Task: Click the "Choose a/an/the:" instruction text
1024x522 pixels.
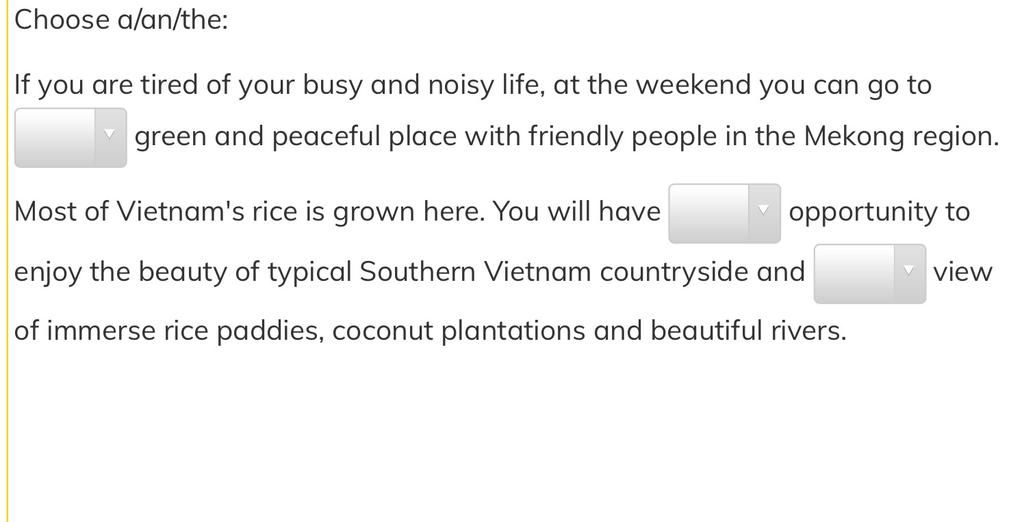Action: point(121,19)
